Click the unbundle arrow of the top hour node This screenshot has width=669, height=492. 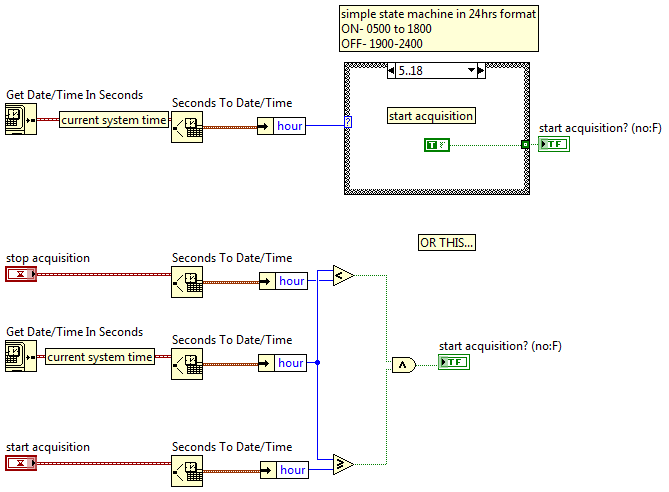point(265,126)
